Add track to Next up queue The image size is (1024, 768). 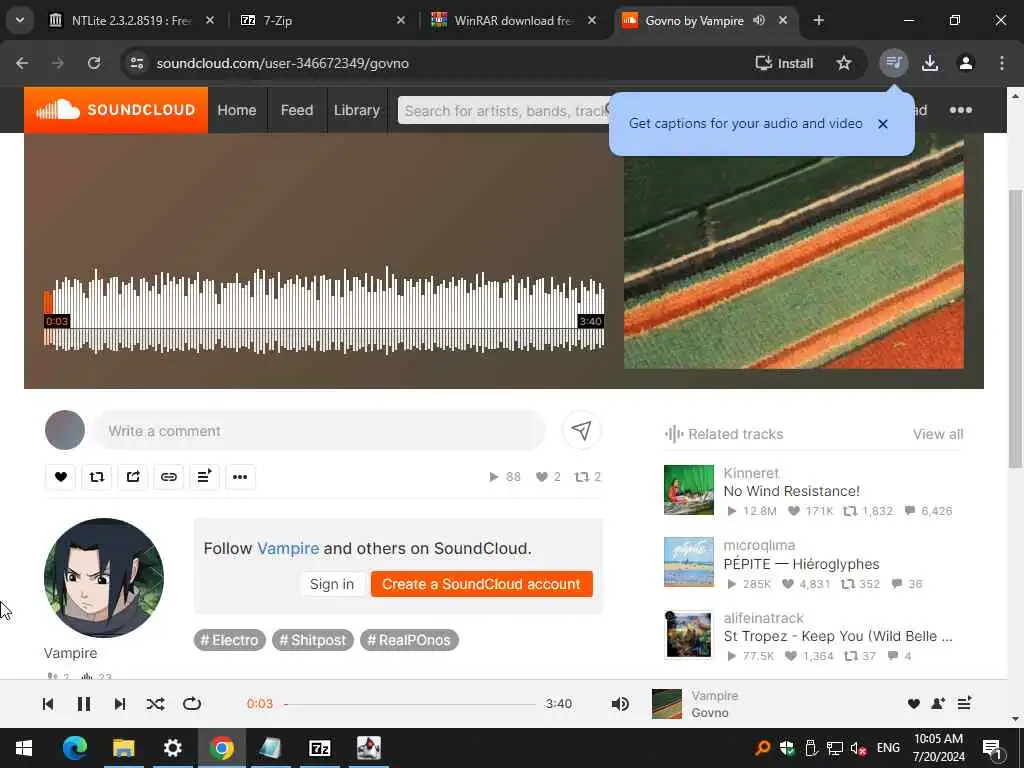pyautogui.click(x=204, y=477)
